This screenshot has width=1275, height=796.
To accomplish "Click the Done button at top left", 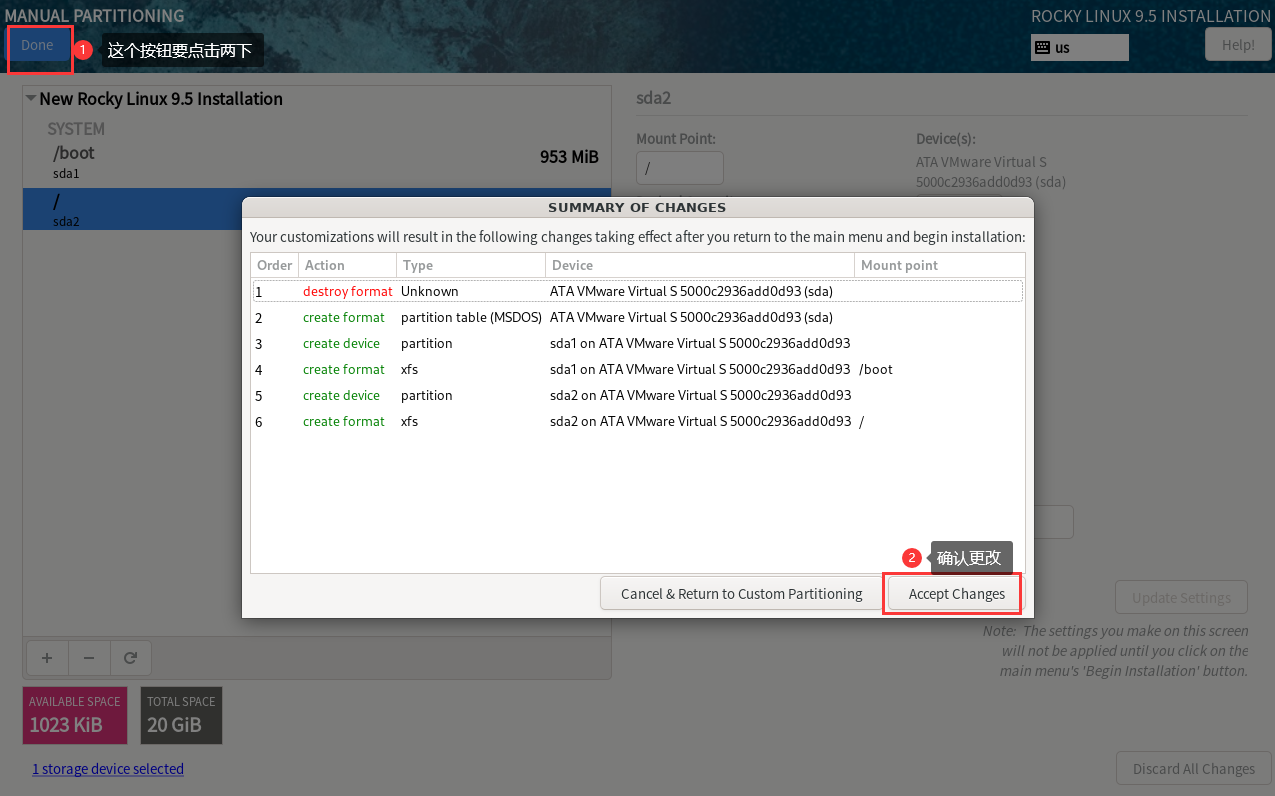I will pyautogui.click(x=38, y=46).
